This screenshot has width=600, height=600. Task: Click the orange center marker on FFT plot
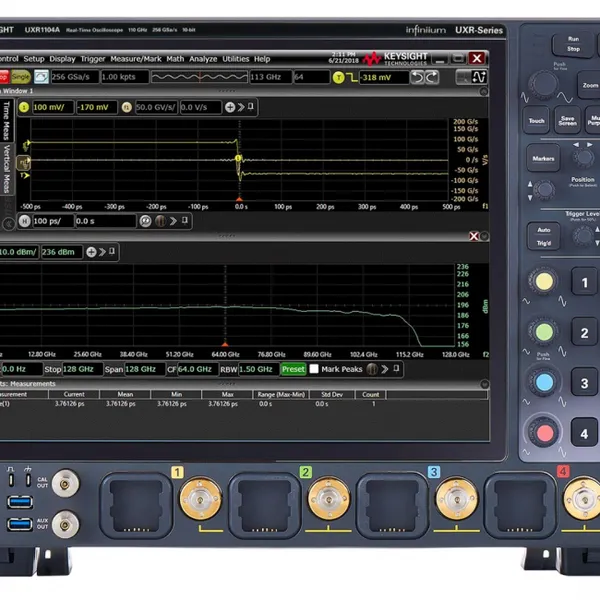[x=225, y=345]
